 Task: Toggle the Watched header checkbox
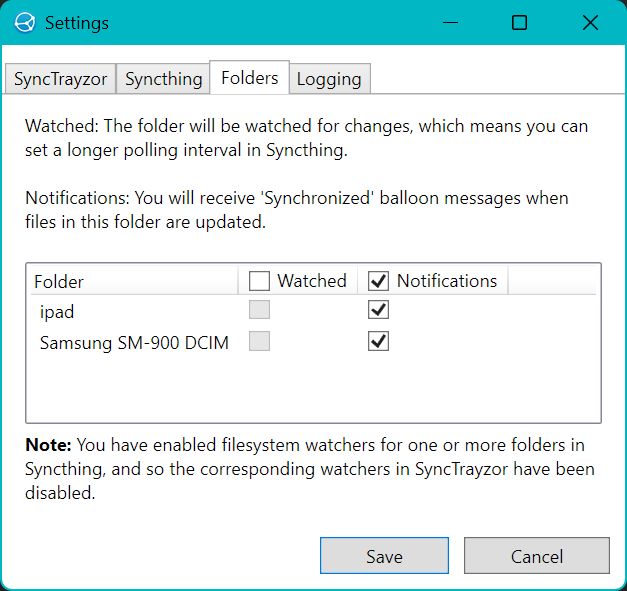point(259,281)
